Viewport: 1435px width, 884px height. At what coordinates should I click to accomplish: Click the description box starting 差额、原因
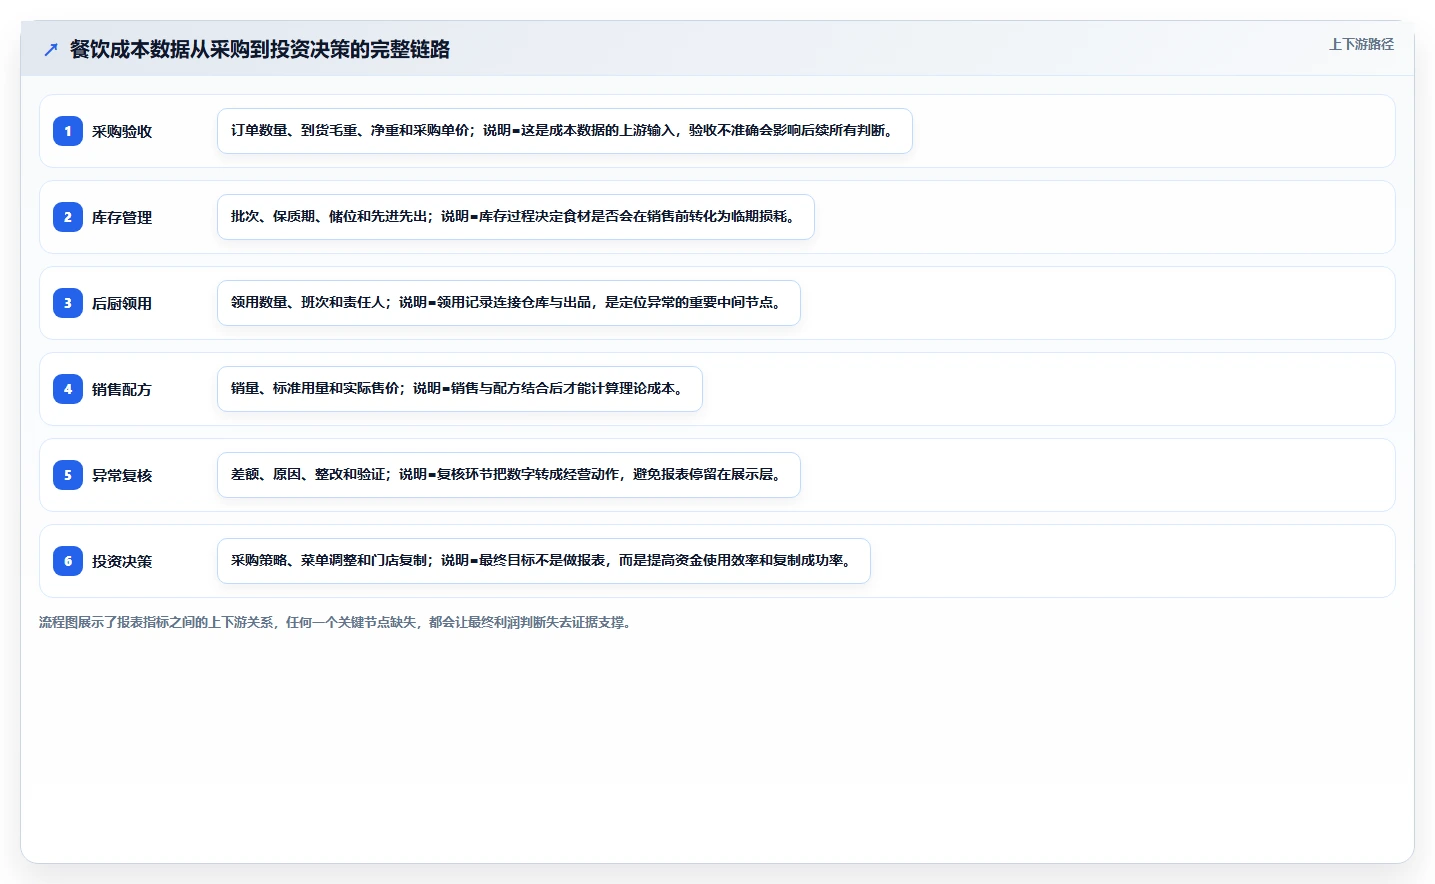click(509, 475)
